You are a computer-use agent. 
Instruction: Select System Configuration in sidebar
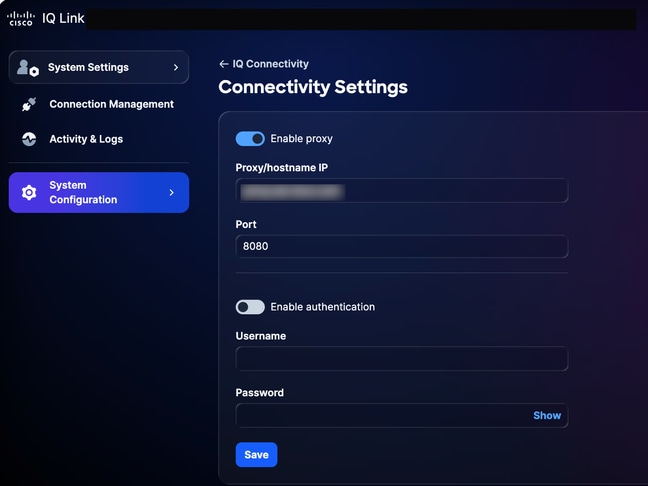pos(99,193)
